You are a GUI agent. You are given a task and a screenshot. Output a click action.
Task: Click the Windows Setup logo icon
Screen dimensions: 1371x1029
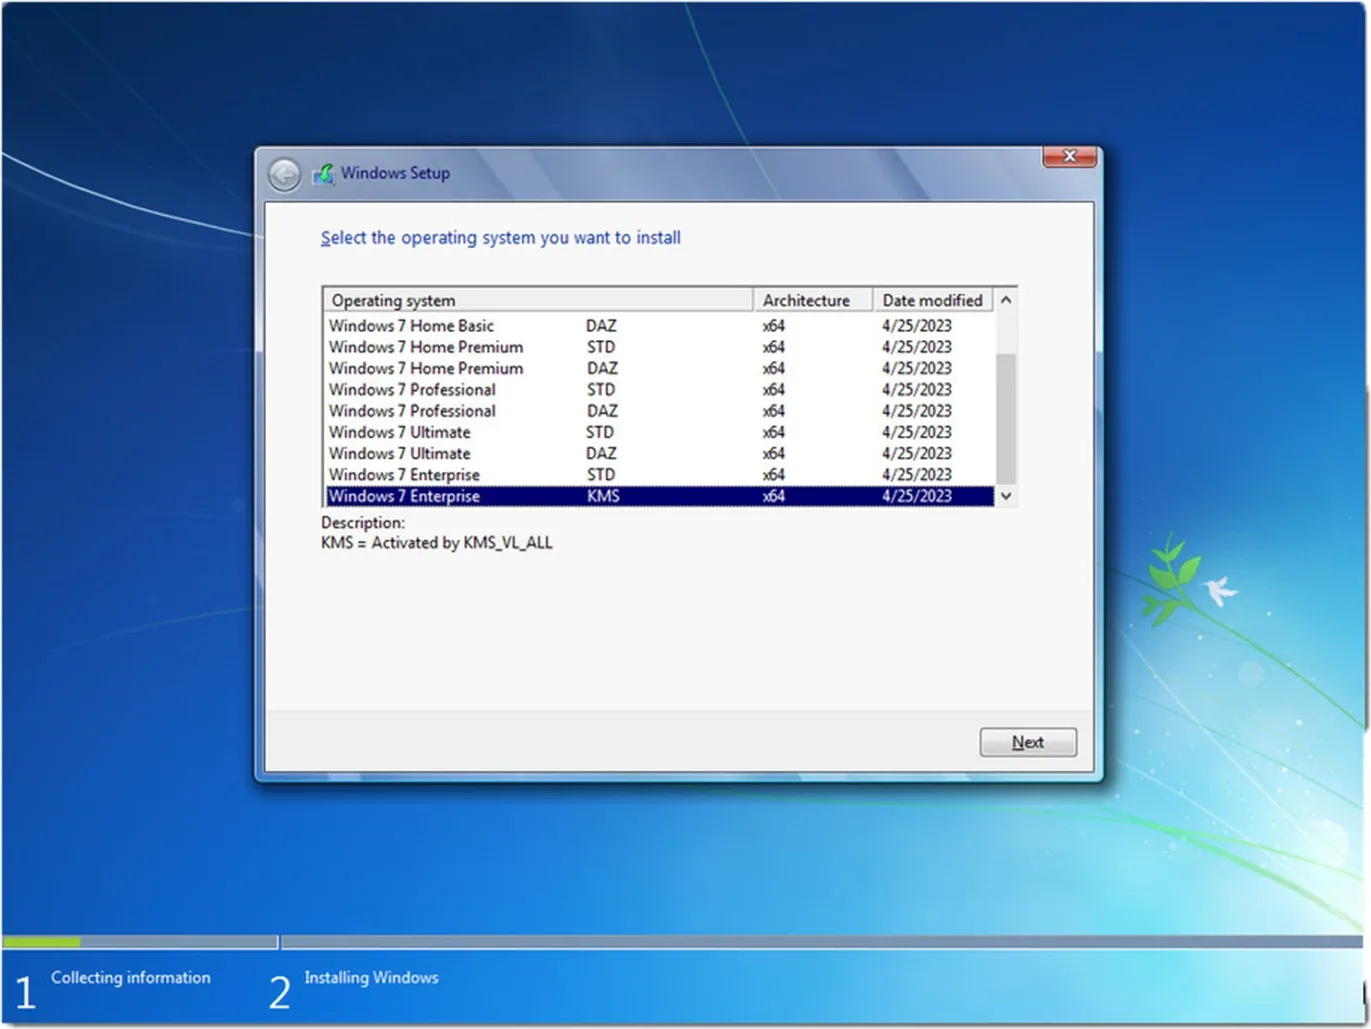coord(324,173)
